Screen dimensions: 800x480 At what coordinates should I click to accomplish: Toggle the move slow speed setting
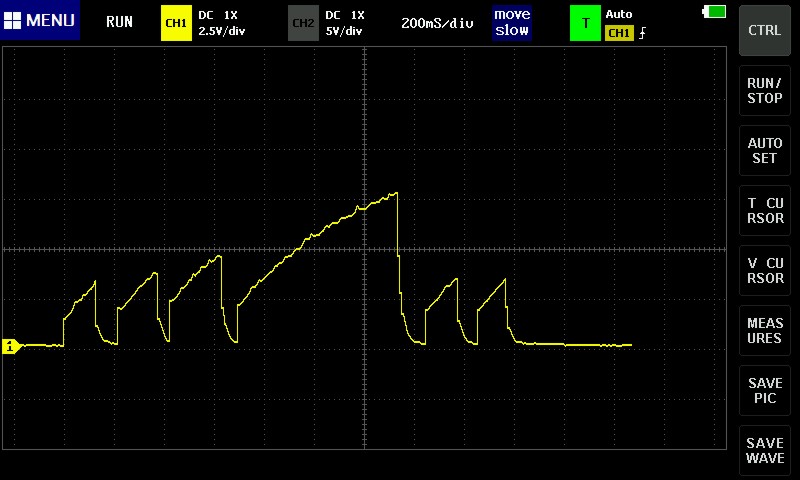click(x=512, y=22)
